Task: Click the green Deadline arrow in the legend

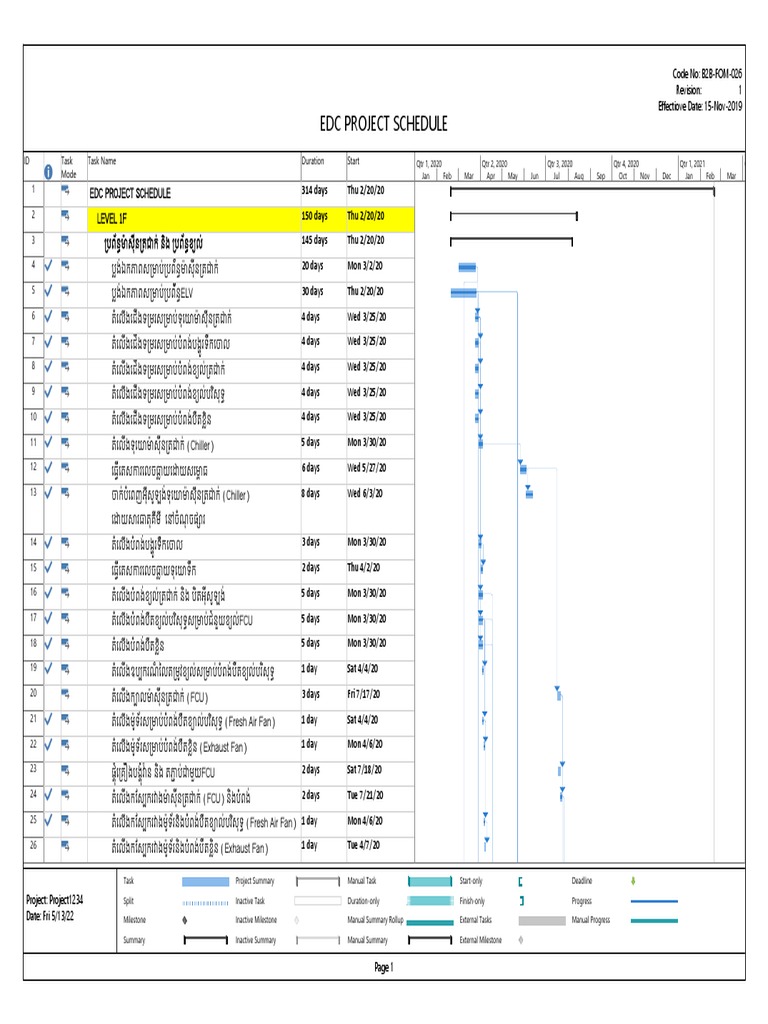Action: click(x=633, y=881)
